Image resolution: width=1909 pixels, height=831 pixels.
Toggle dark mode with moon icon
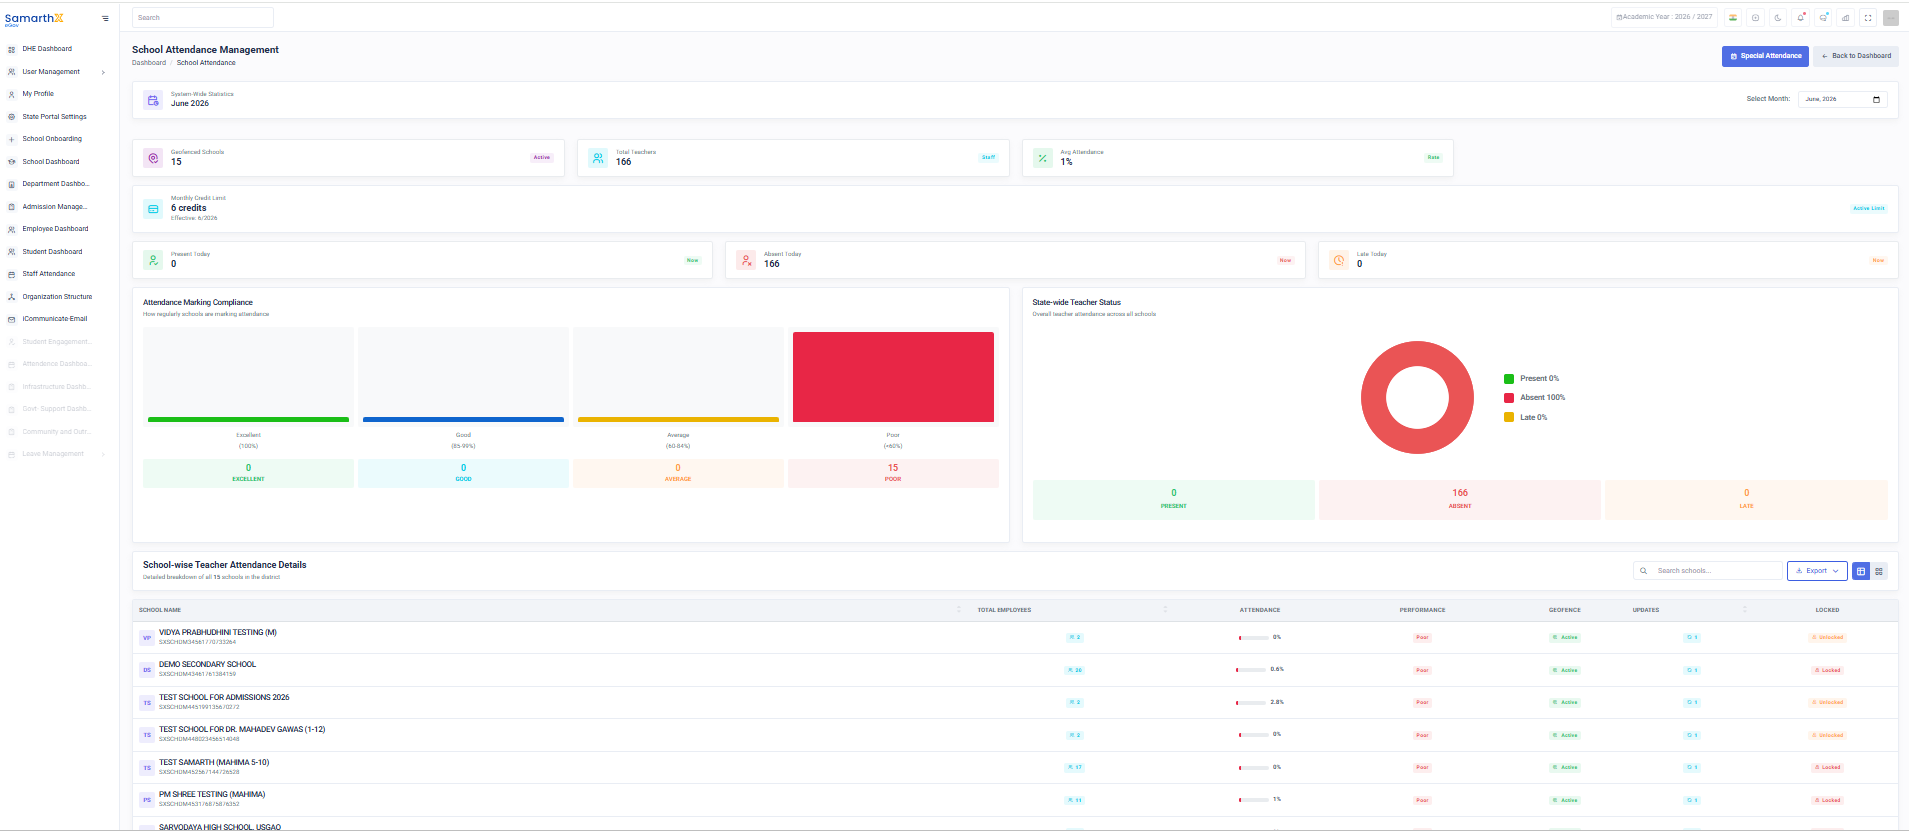coord(1777,17)
